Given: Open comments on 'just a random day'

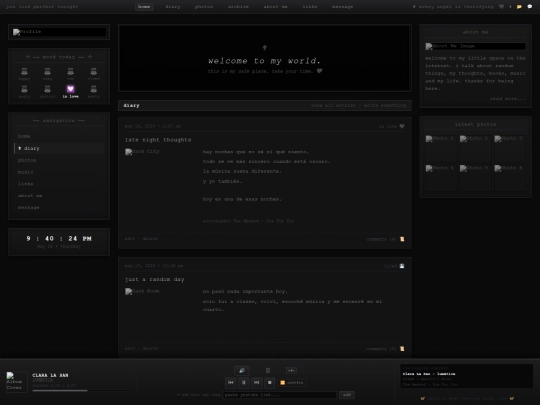Looking at the screenshot, I should click(381, 349).
